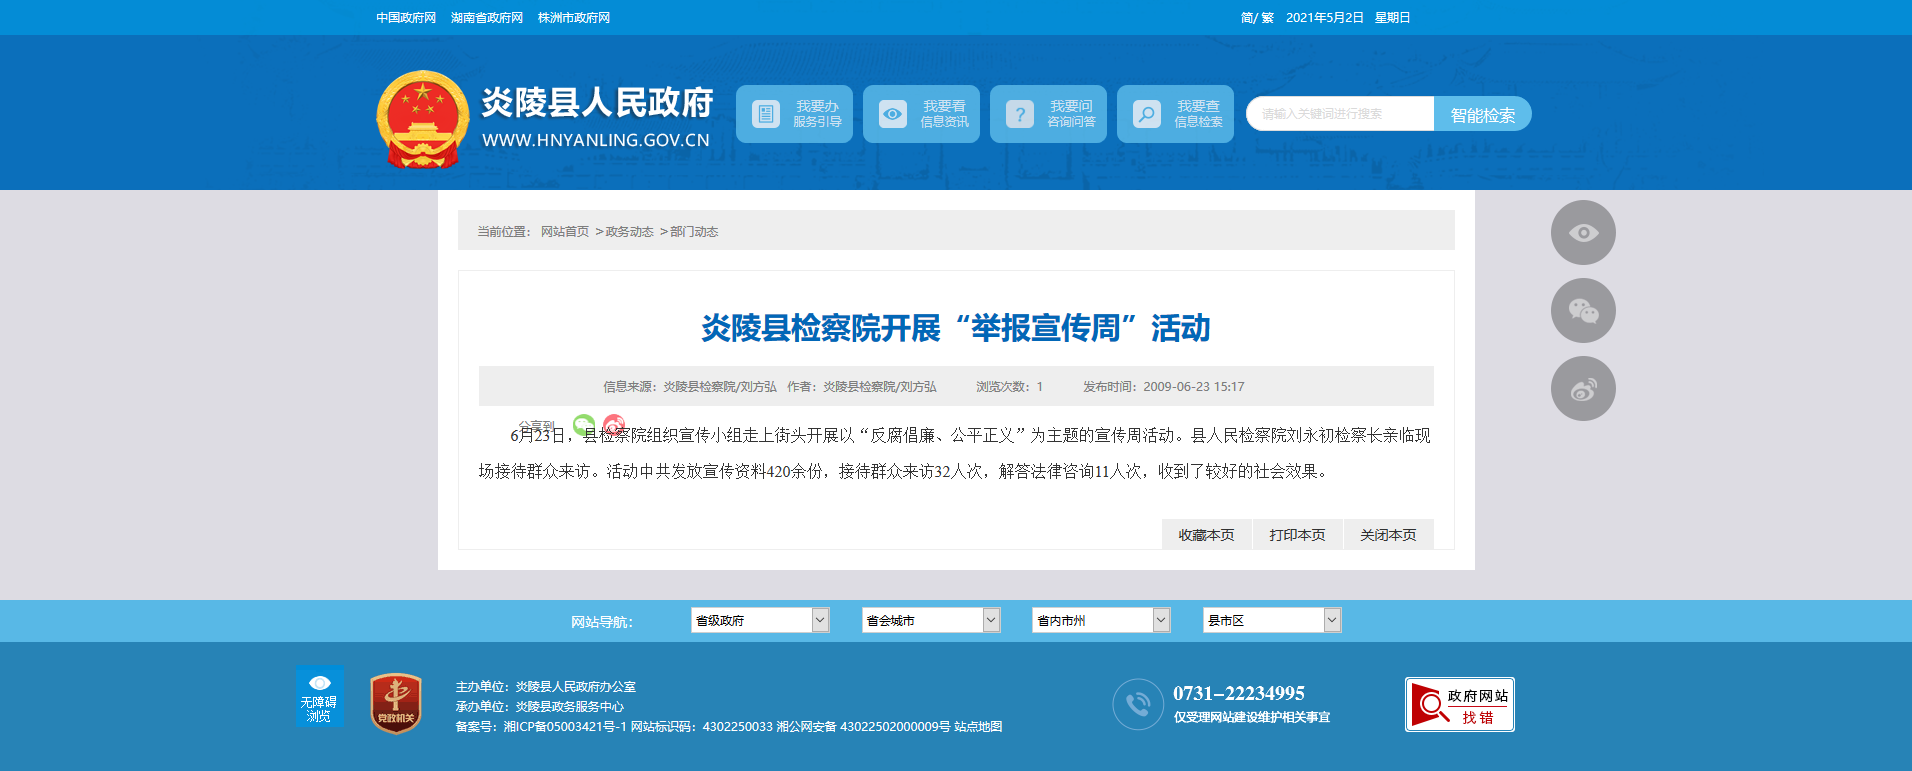
Task: Click the gray WeChat circle in sidebar
Action: click(x=1583, y=311)
